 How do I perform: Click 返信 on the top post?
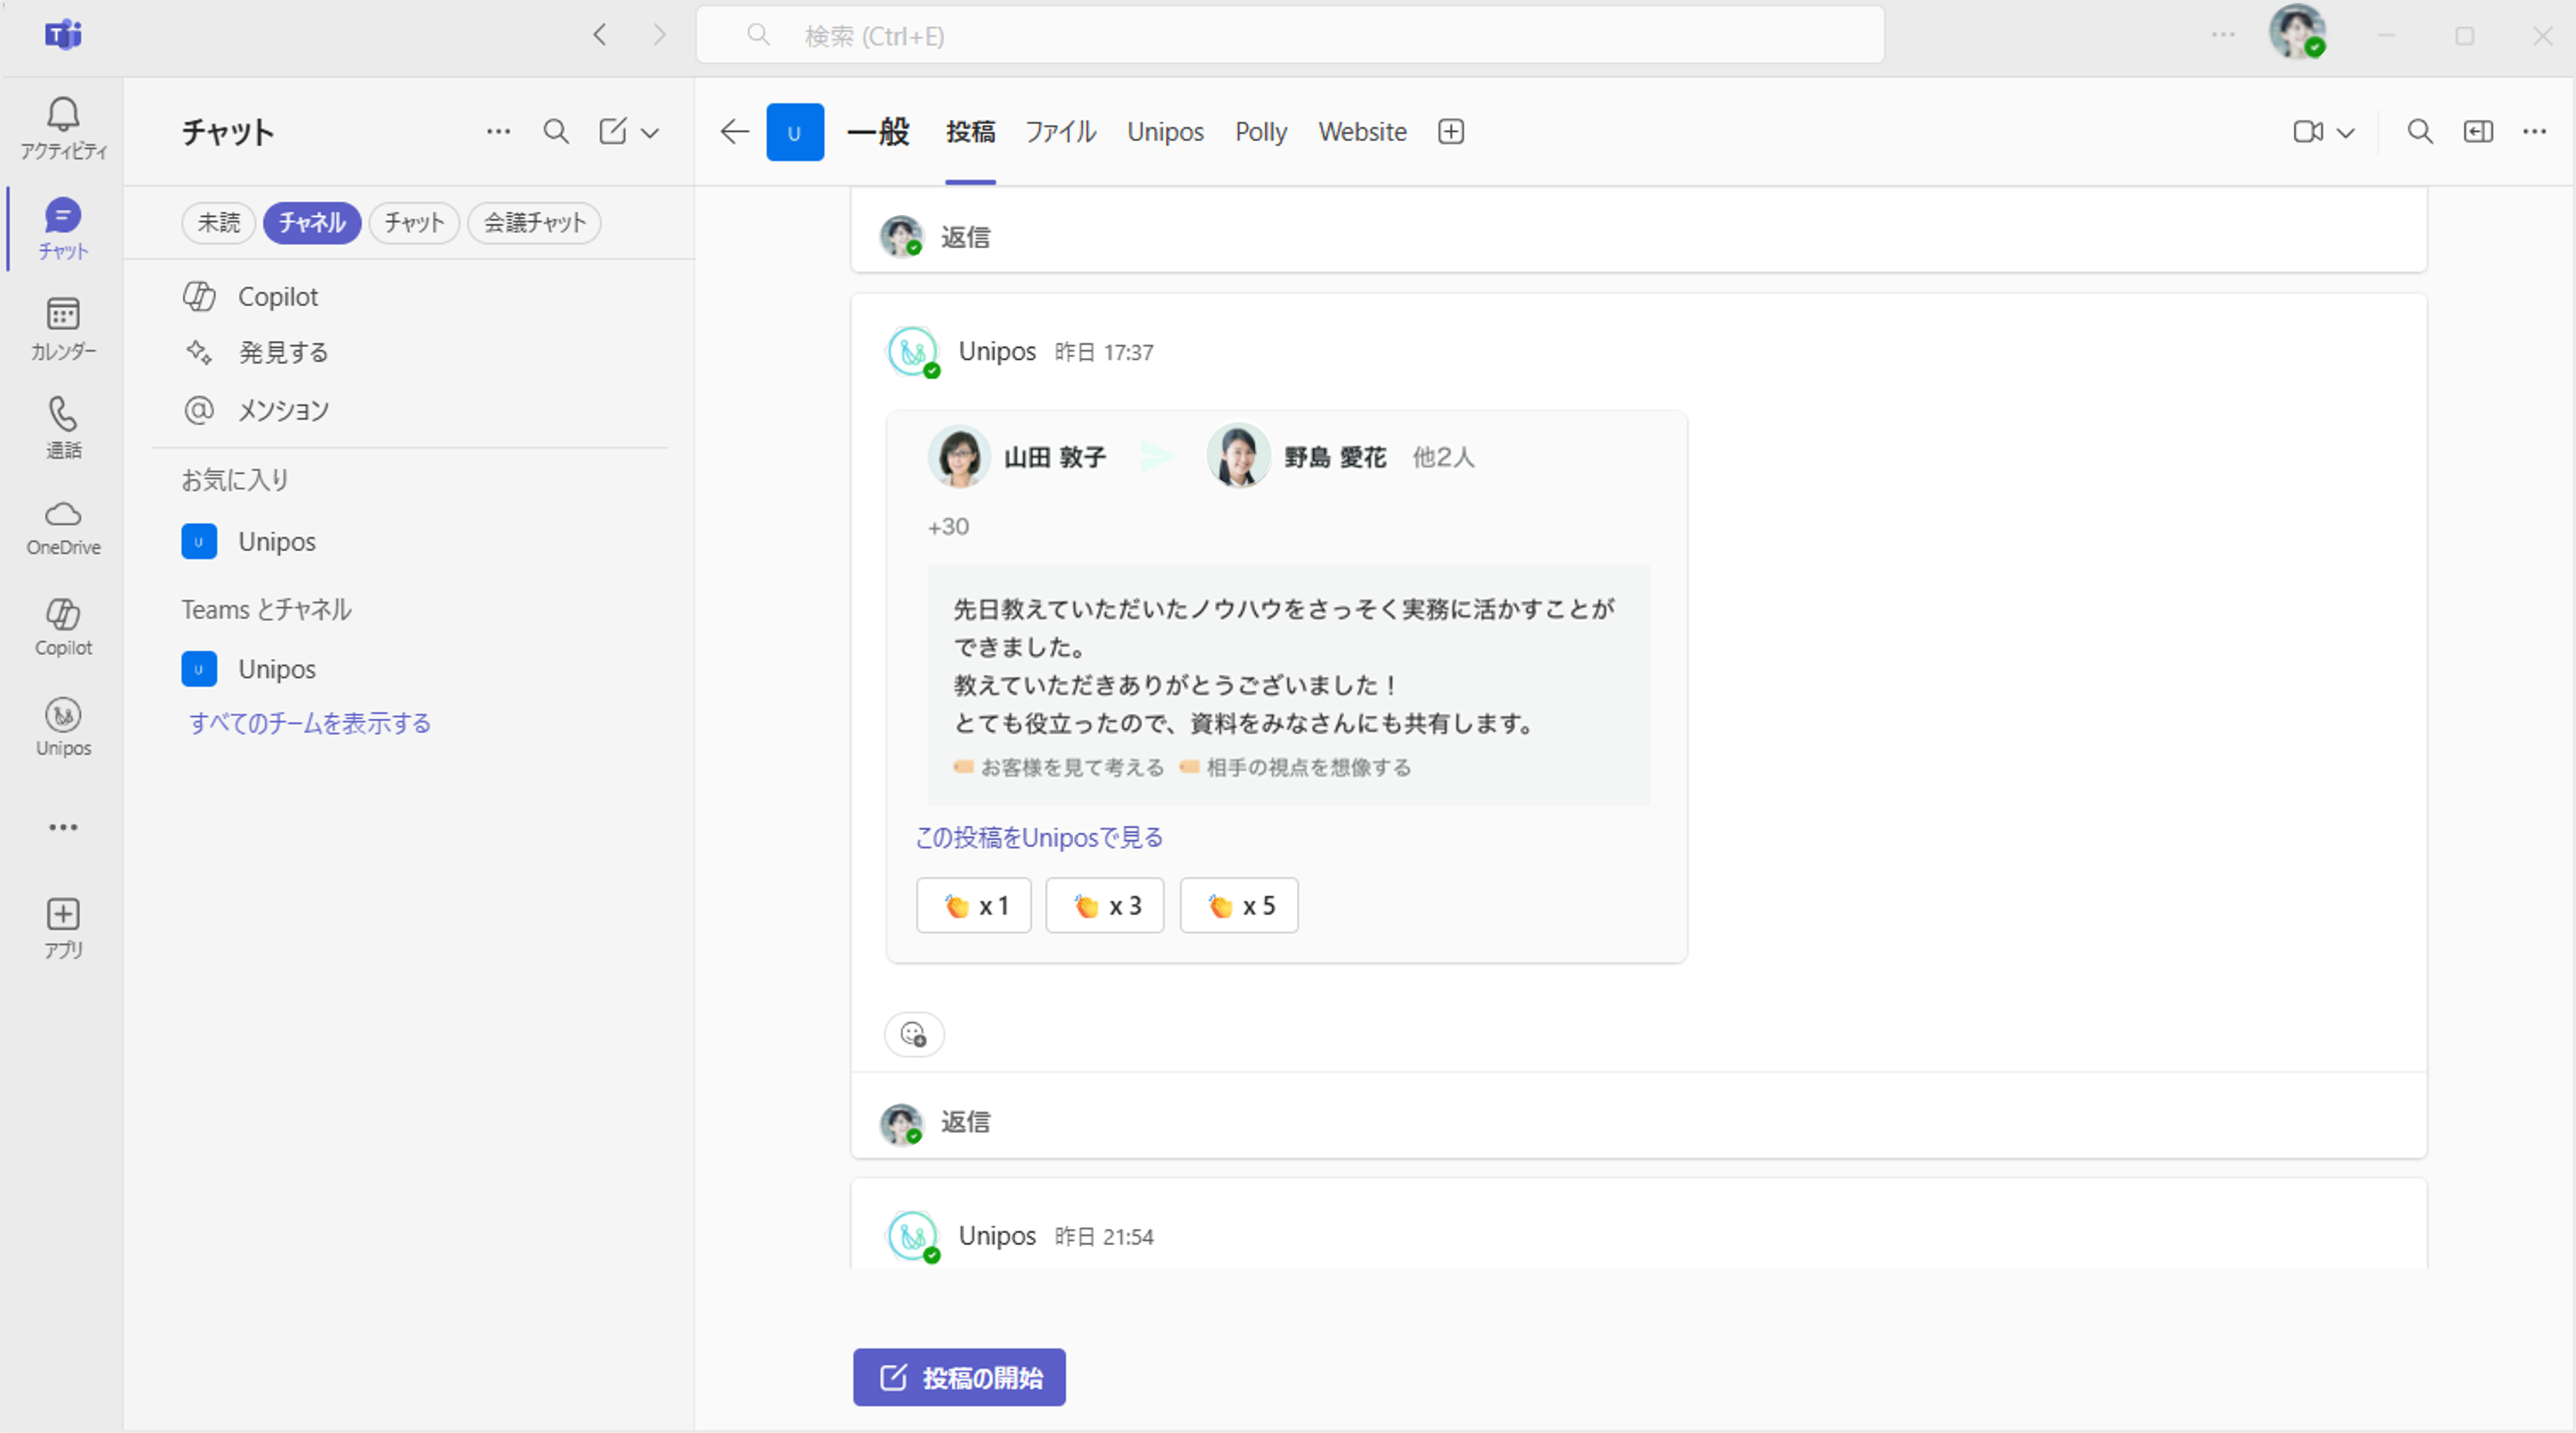tap(965, 237)
